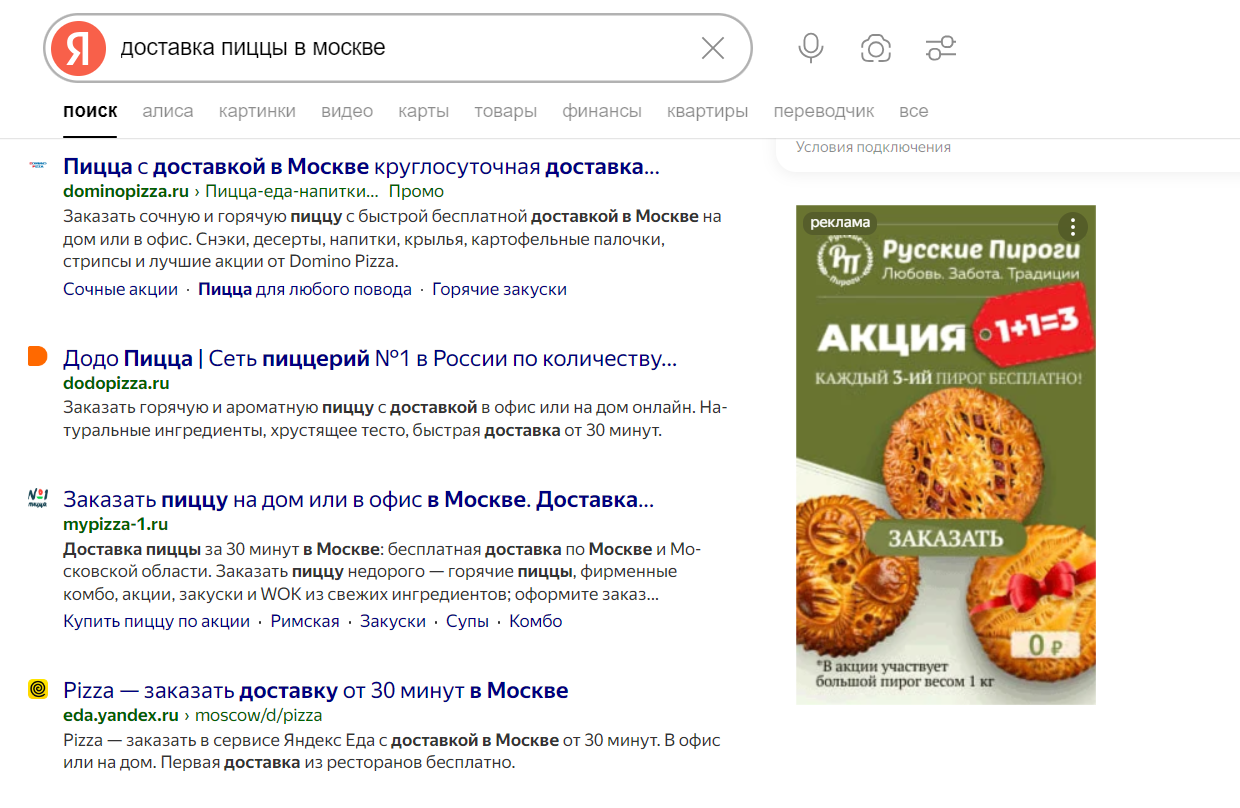Click inside the search input field
This screenshot has width=1240, height=808.
(400, 47)
